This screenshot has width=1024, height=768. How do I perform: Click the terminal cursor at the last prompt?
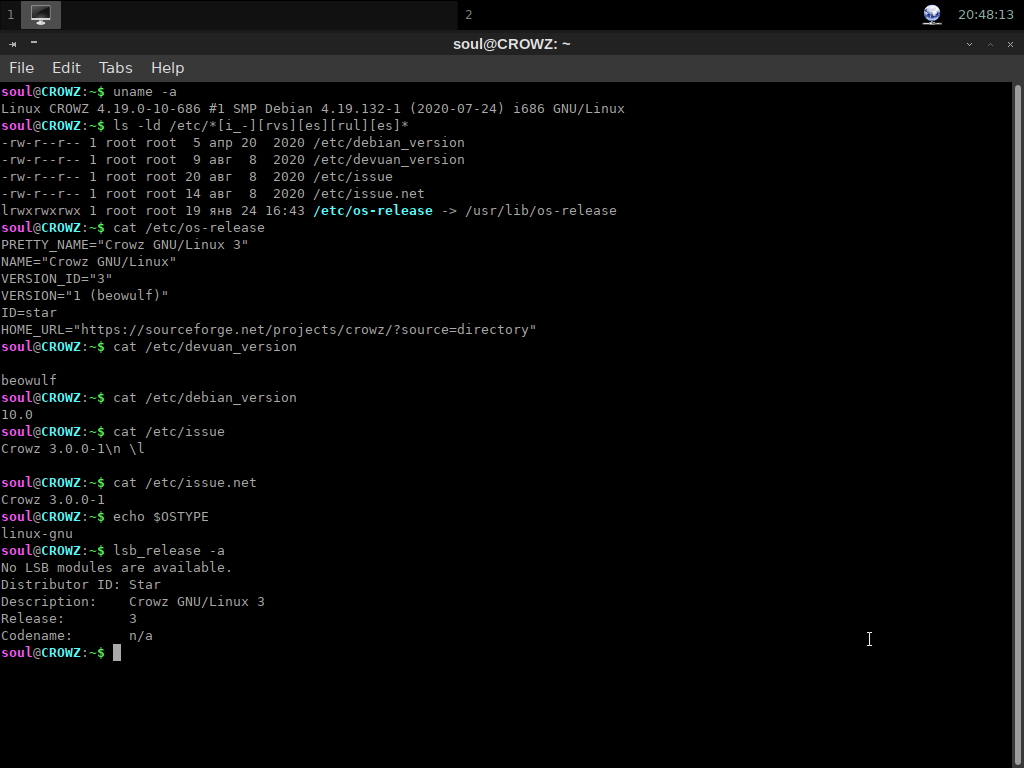[117, 652]
